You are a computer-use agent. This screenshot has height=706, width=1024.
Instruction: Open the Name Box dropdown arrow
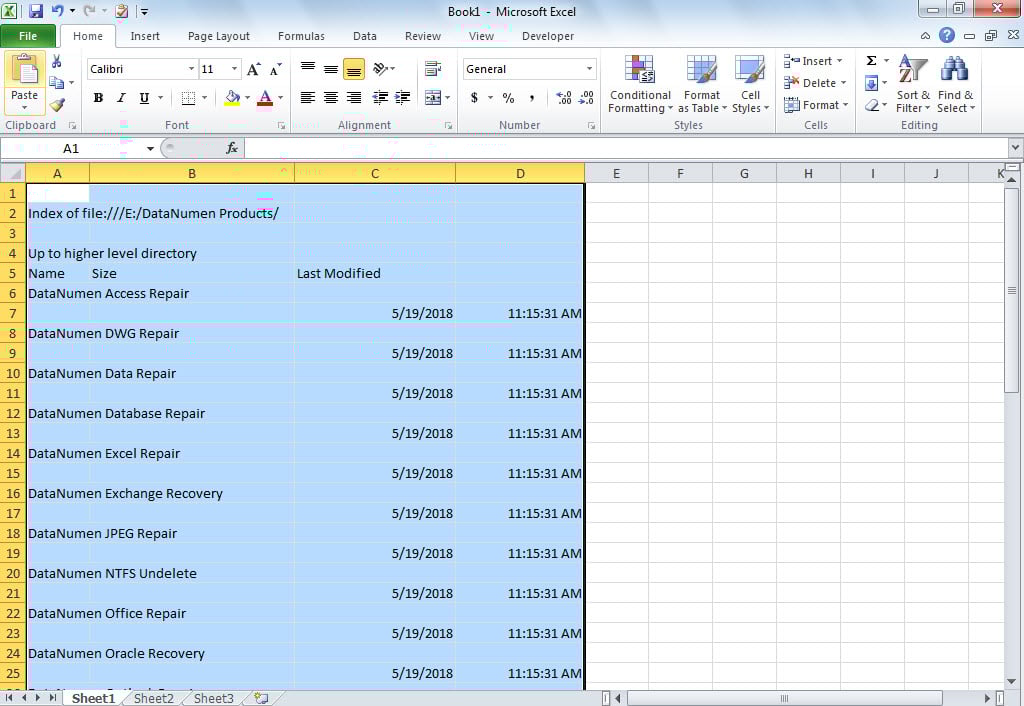point(150,148)
